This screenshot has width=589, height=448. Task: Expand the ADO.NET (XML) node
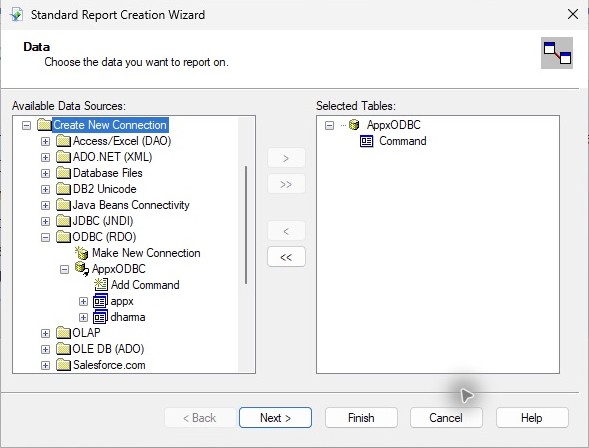click(45, 157)
